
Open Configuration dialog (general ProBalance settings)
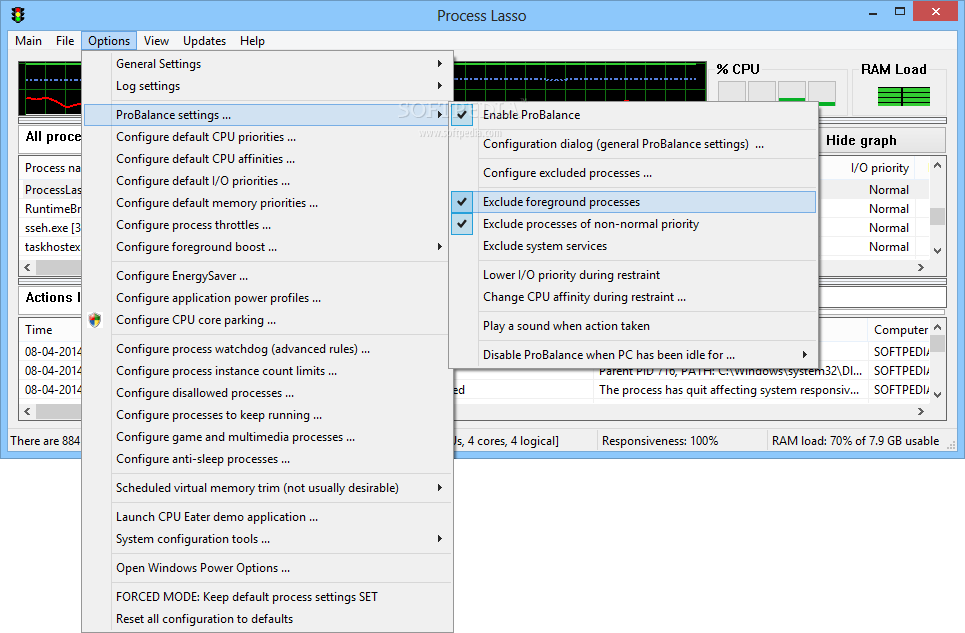(633, 144)
